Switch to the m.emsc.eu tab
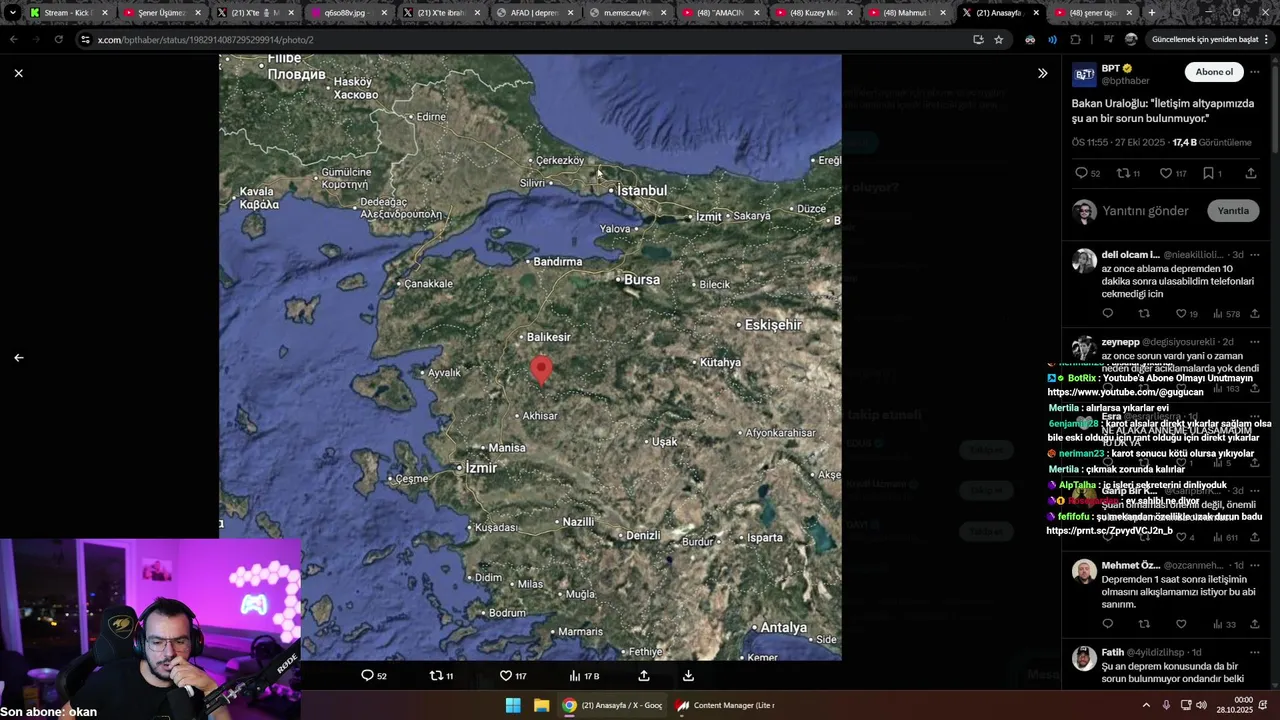 pos(627,13)
